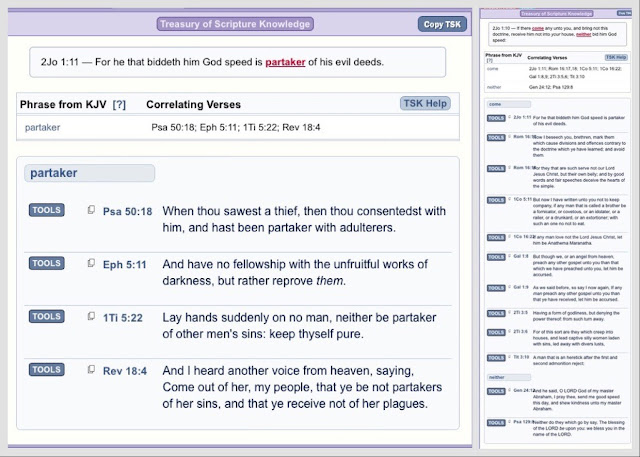Viewport: 640px width, 457px height.
Task: Click 'Psa 50:18; Eph 5:11; 1Ti 5:22; Rev 18:4' cell
Action: tap(236, 127)
